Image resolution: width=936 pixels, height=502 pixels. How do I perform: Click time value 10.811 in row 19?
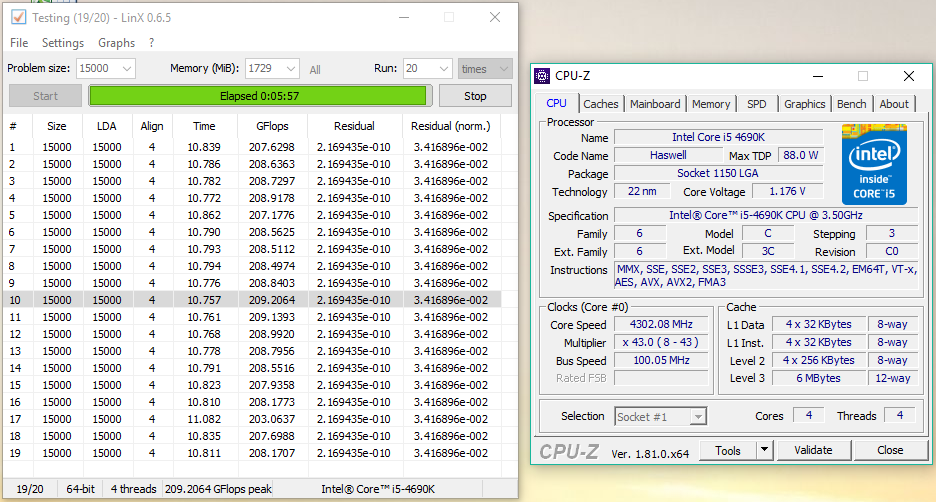pos(204,453)
